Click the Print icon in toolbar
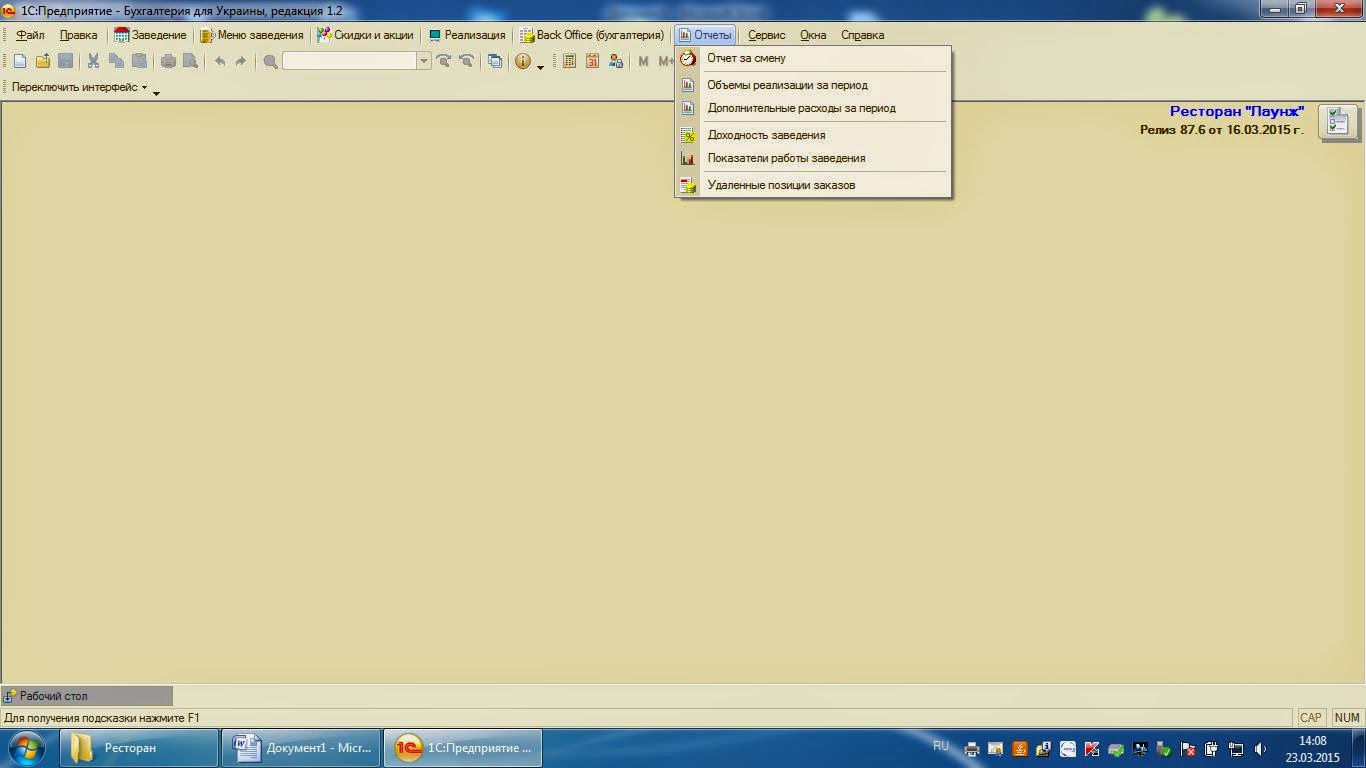The image size is (1366, 768). [168, 61]
